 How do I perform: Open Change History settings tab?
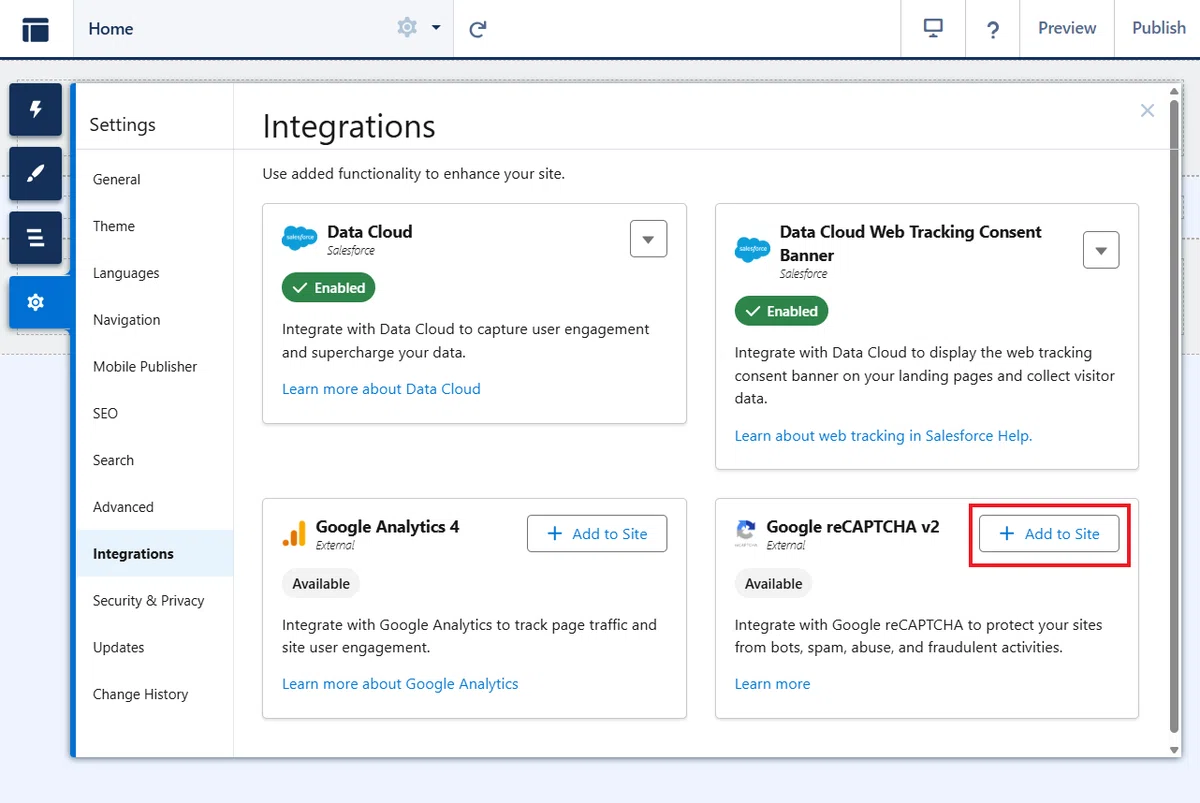tap(155, 695)
